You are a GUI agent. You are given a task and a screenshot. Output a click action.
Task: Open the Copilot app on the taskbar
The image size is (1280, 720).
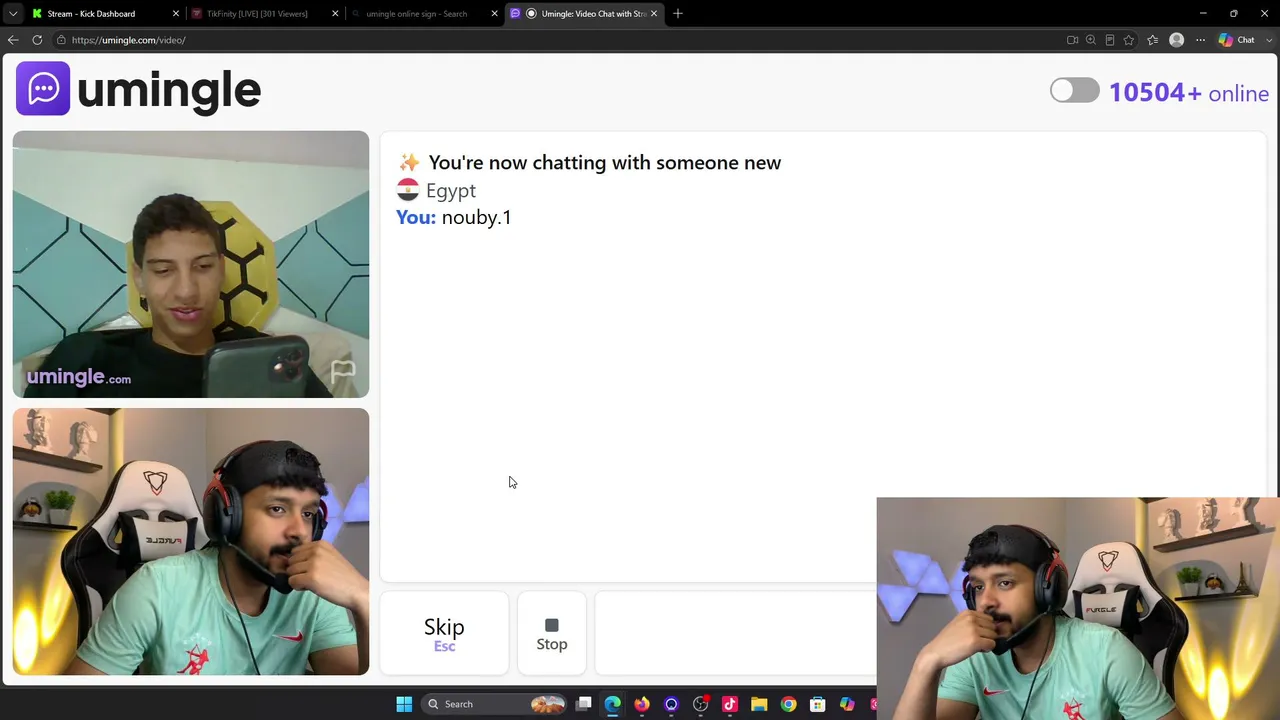[847, 704]
